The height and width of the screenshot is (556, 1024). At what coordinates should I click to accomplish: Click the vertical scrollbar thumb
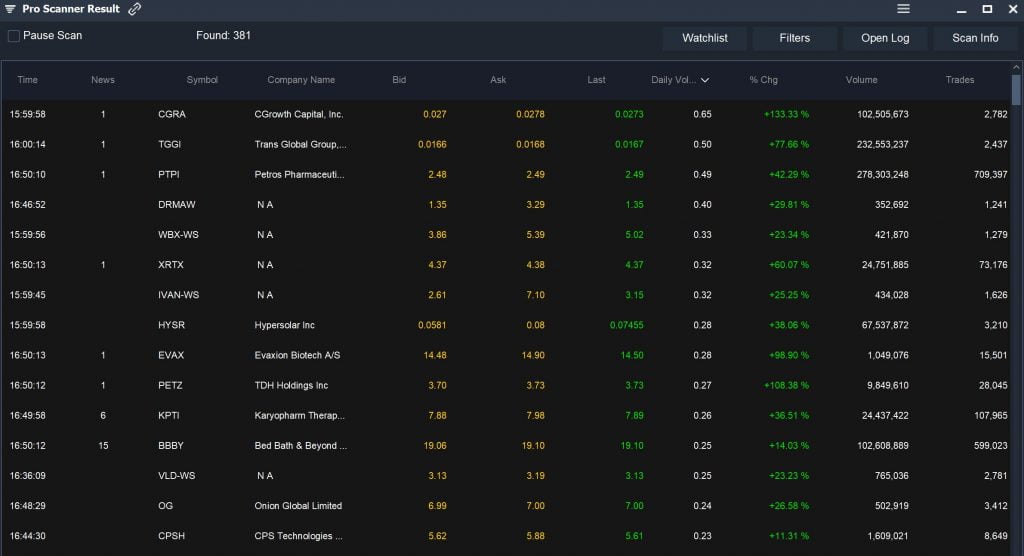(1016, 90)
